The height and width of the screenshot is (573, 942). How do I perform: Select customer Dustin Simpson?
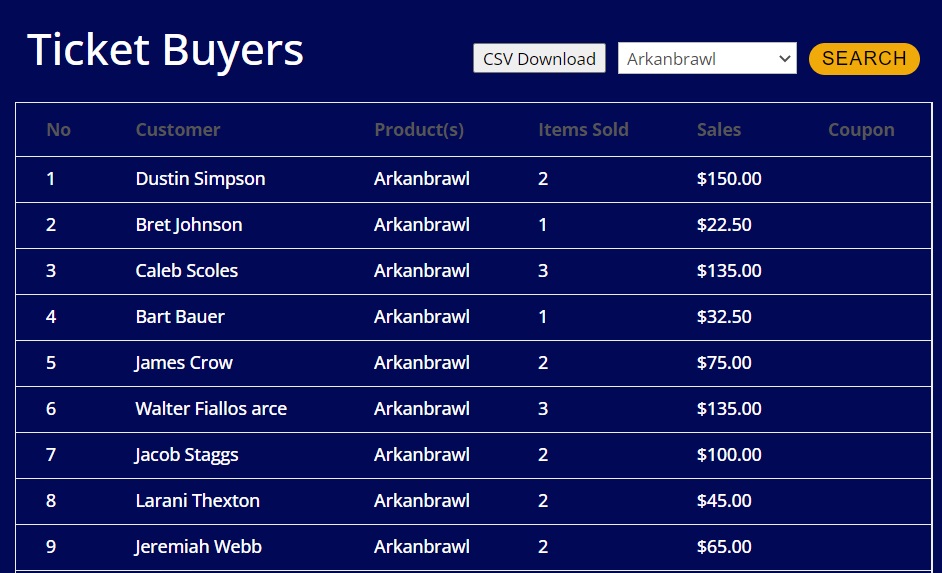(x=200, y=179)
